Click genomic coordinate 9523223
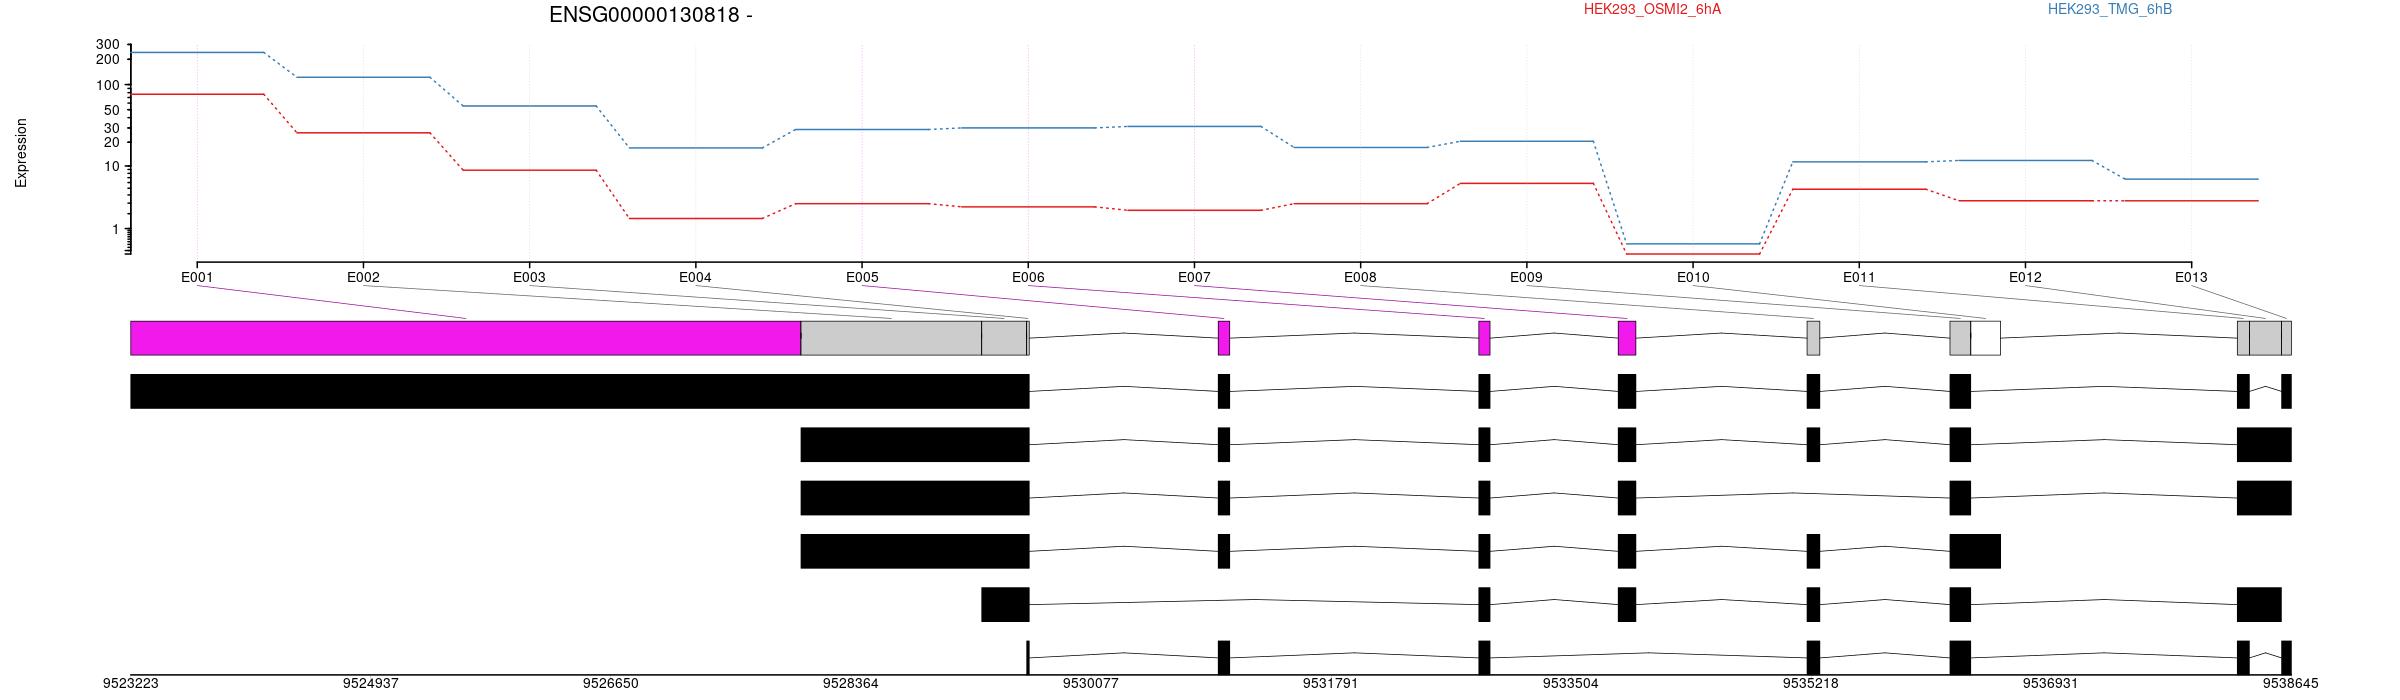 pos(131,684)
